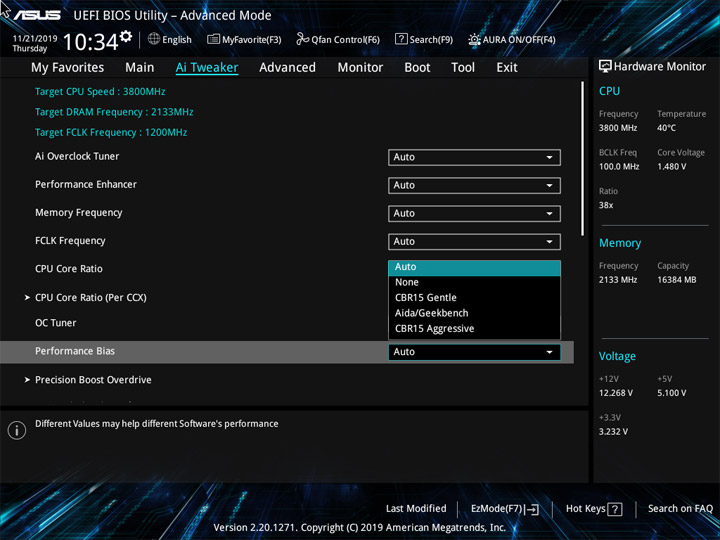
Task: Click the 10:34 clock display
Action: pyautogui.click(x=90, y=42)
